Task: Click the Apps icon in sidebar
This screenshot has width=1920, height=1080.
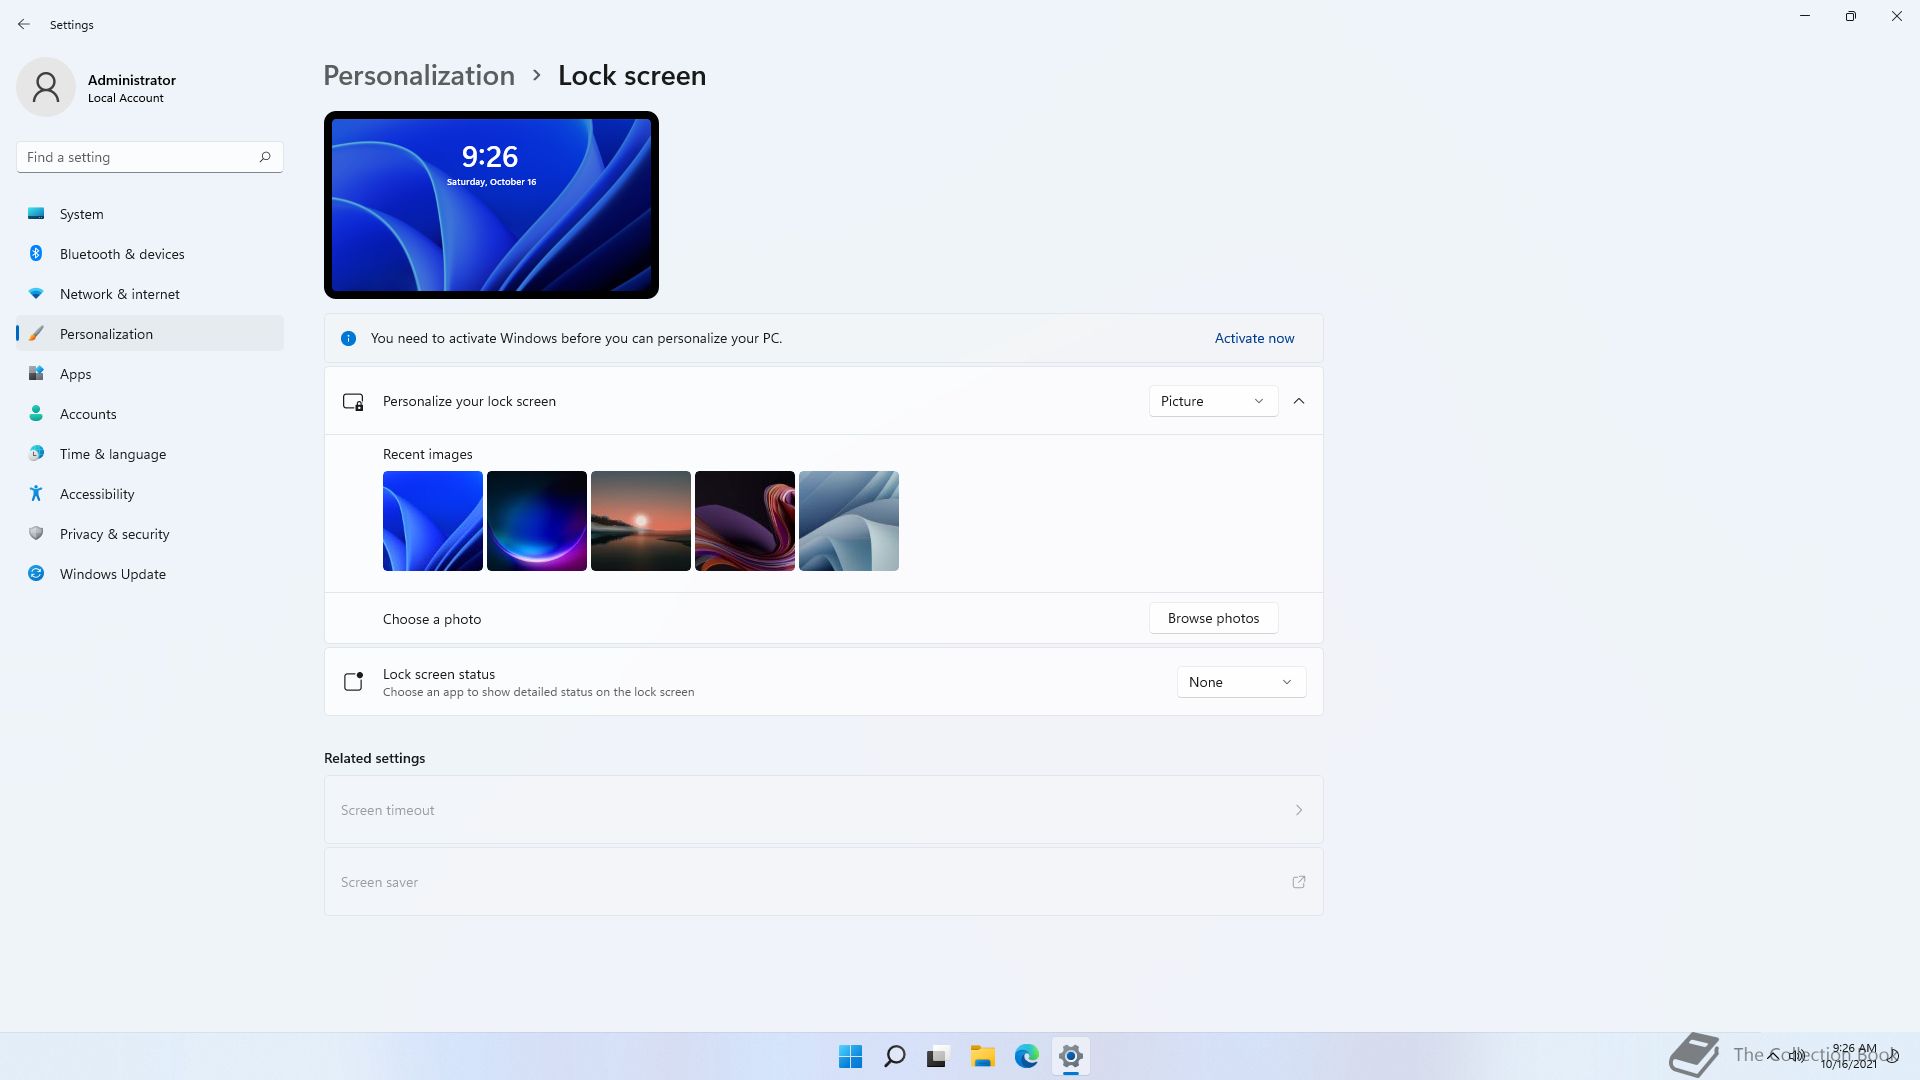Action: tap(36, 373)
